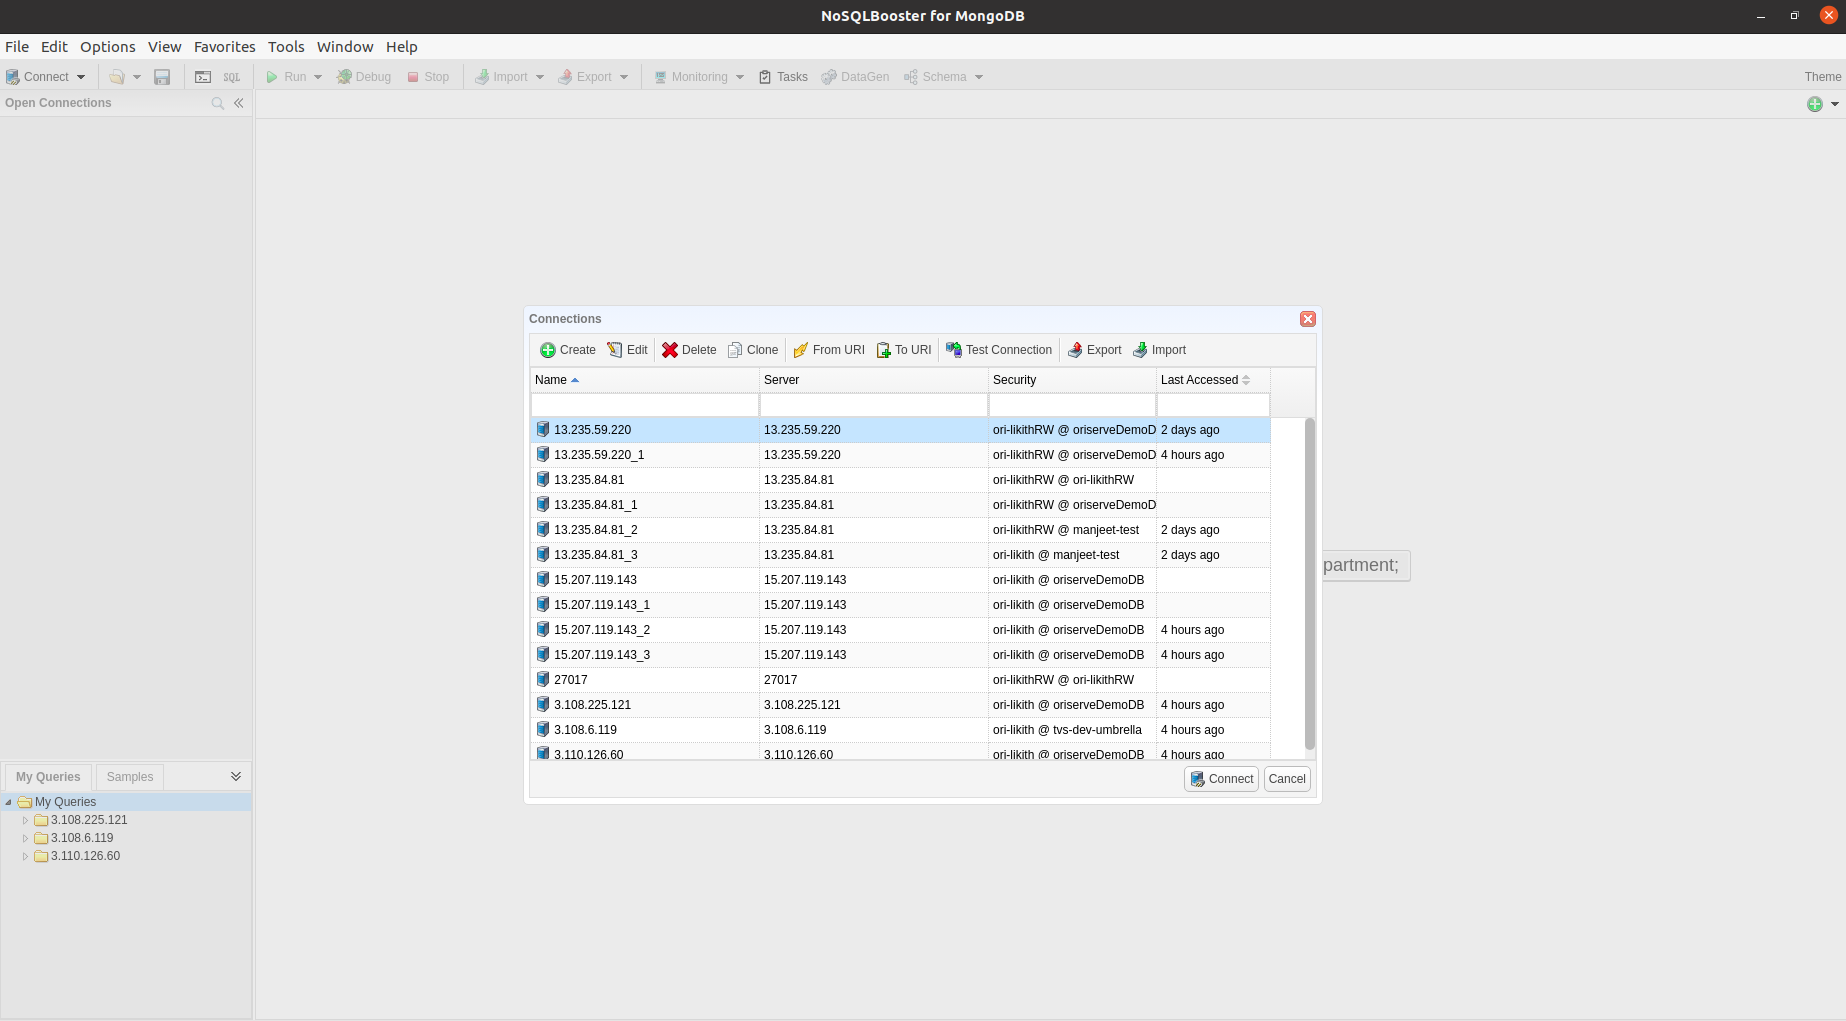This screenshot has height=1021, width=1846.
Task: Click the search icon in Open Connections
Action: pos(217,103)
